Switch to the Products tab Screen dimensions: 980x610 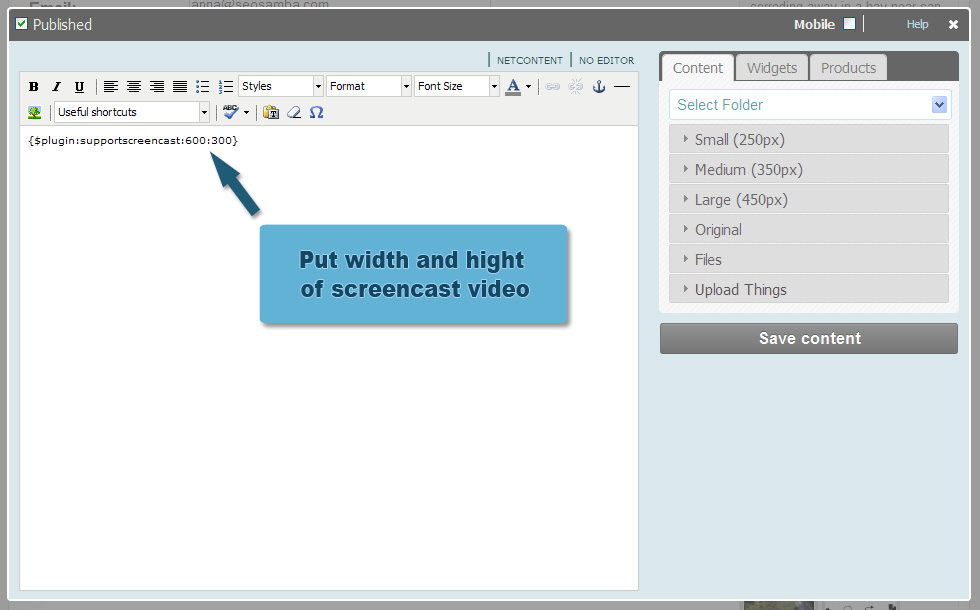(x=848, y=68)
